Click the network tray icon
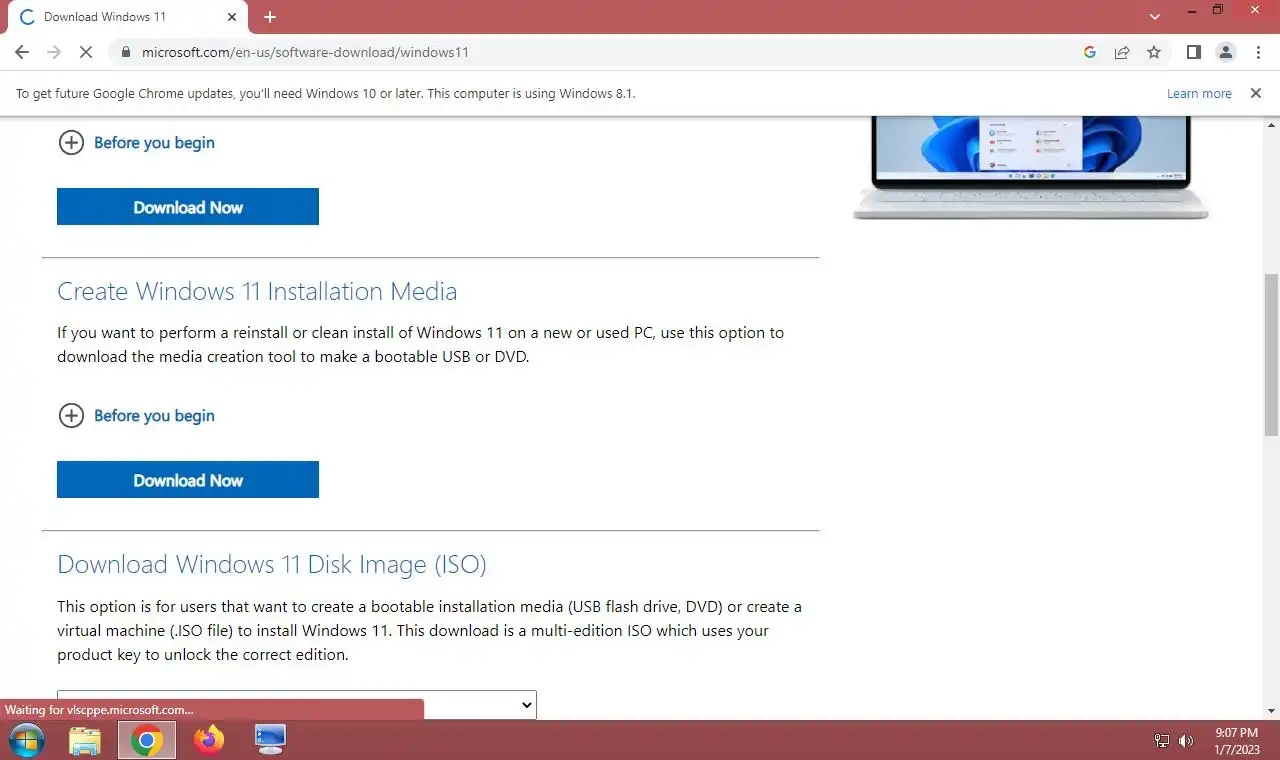This screenshot has width=1280, height=760. tap(1162, 741)
